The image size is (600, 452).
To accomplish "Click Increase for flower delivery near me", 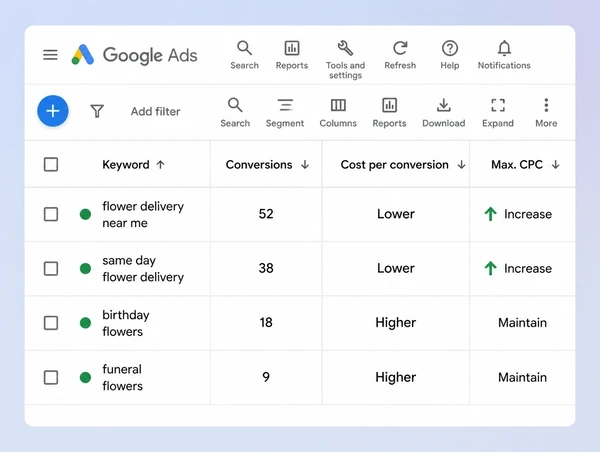I will [x=518, y=214].
